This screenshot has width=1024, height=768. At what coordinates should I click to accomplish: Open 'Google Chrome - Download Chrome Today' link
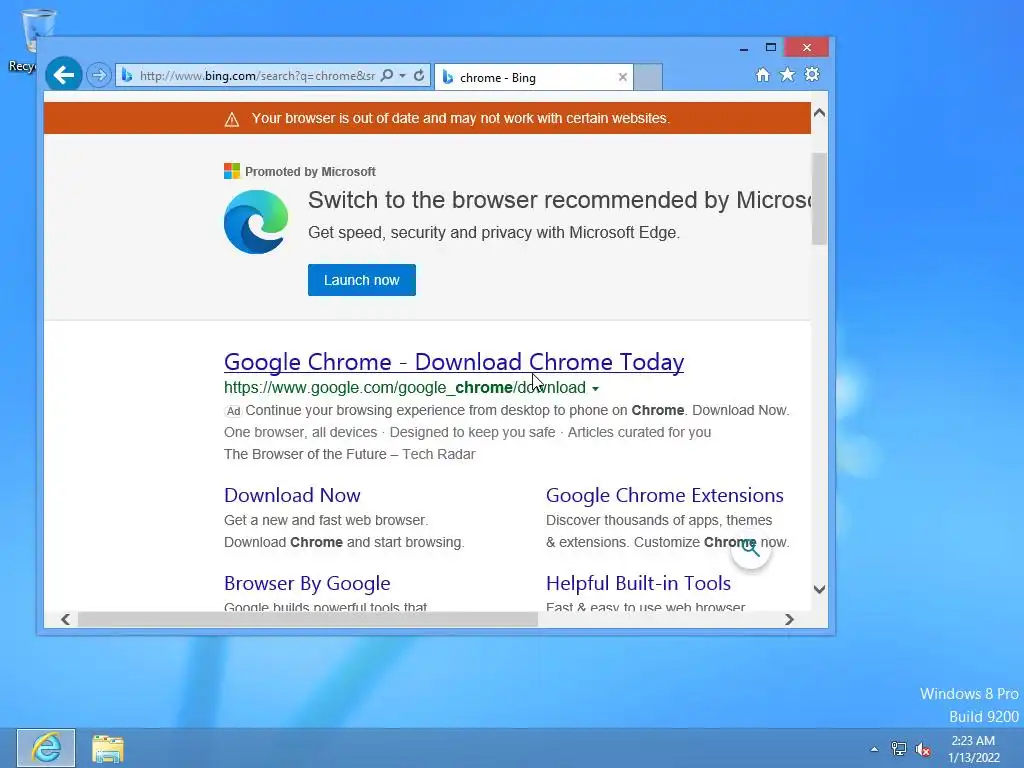(x=454, y=362)
